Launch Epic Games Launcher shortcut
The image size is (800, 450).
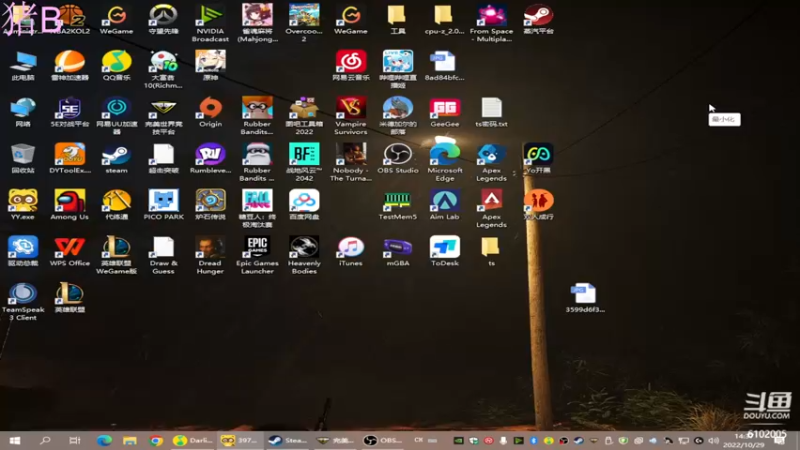tap(257, 255)
